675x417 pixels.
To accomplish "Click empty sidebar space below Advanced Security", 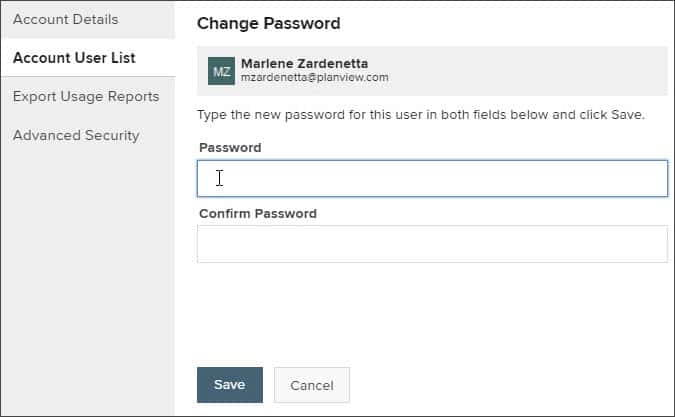I will click(87, 280).
